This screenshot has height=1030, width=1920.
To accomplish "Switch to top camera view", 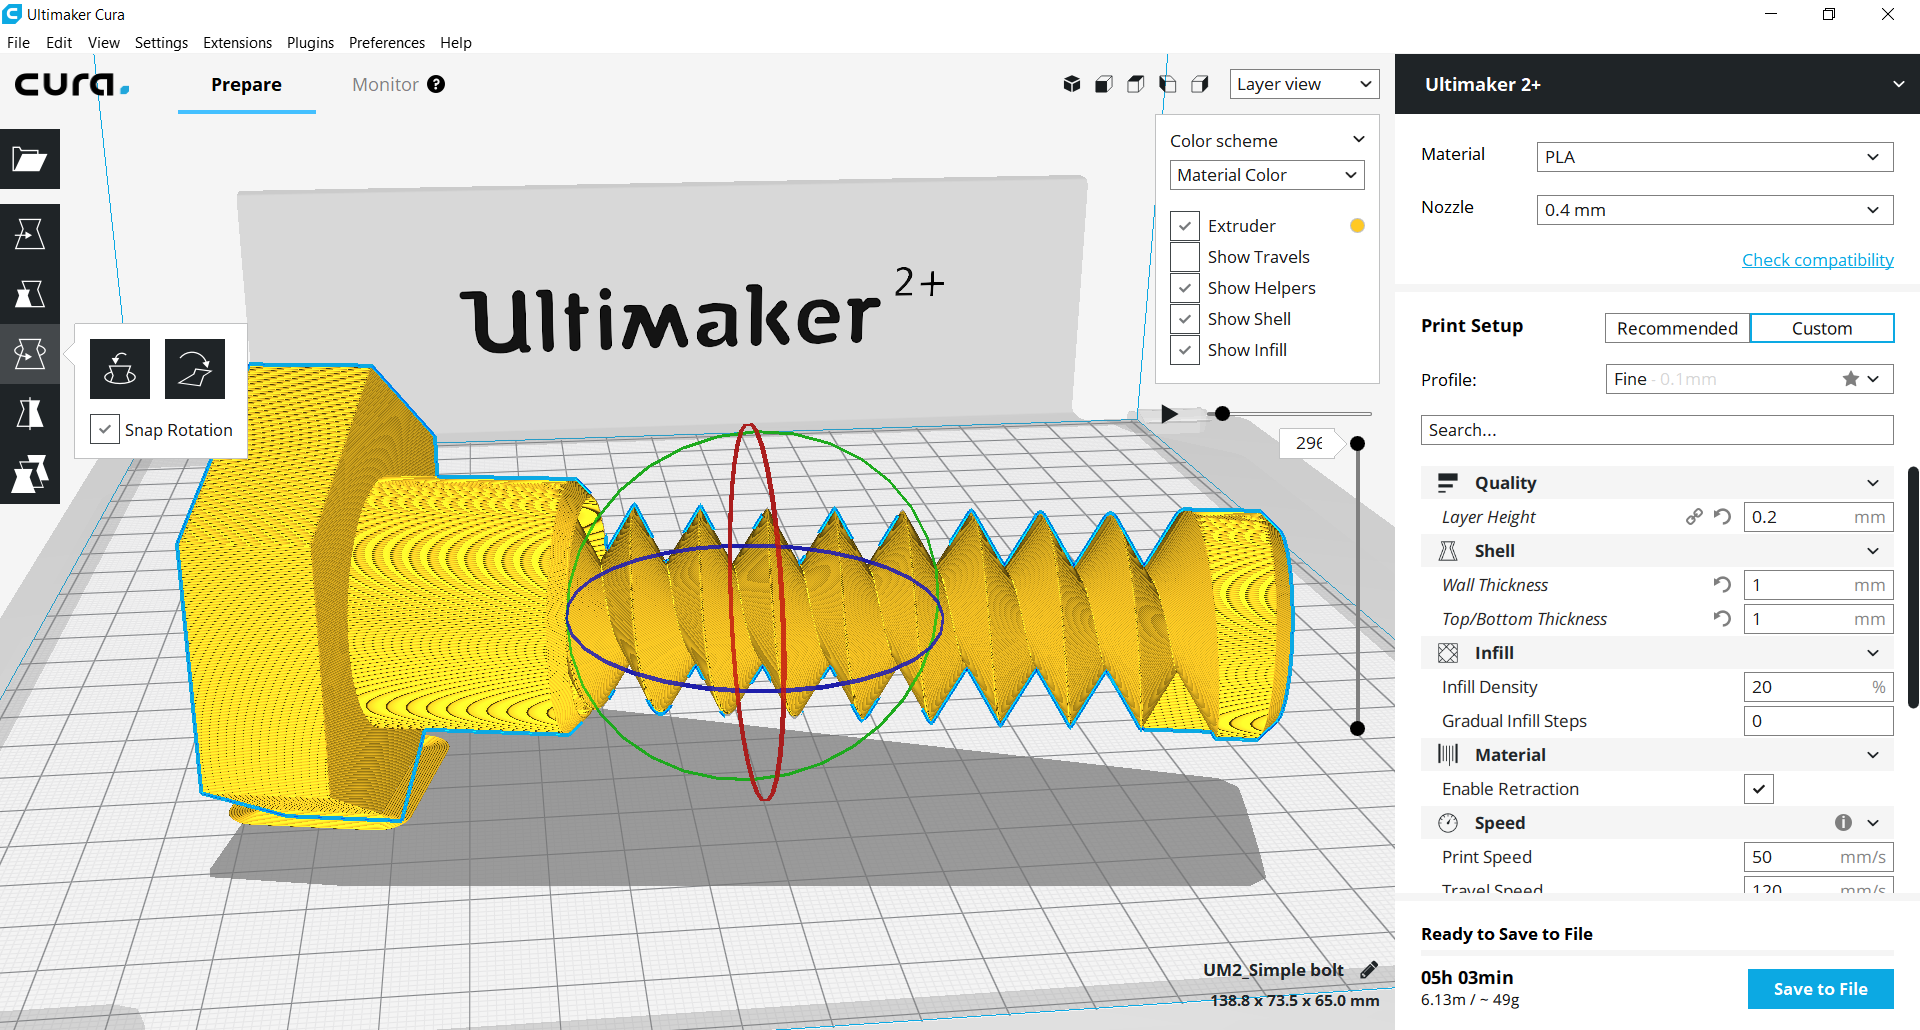I will click(1136, 84).
